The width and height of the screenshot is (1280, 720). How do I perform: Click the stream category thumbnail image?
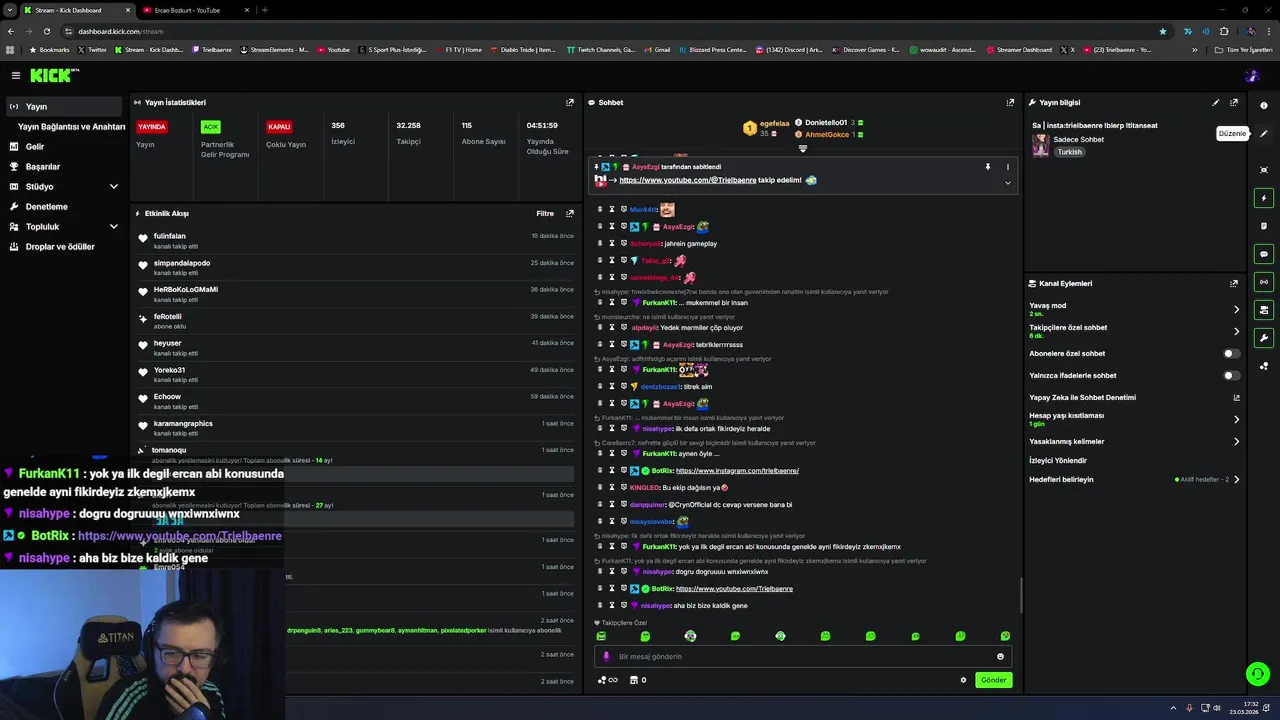(1041, 146)
